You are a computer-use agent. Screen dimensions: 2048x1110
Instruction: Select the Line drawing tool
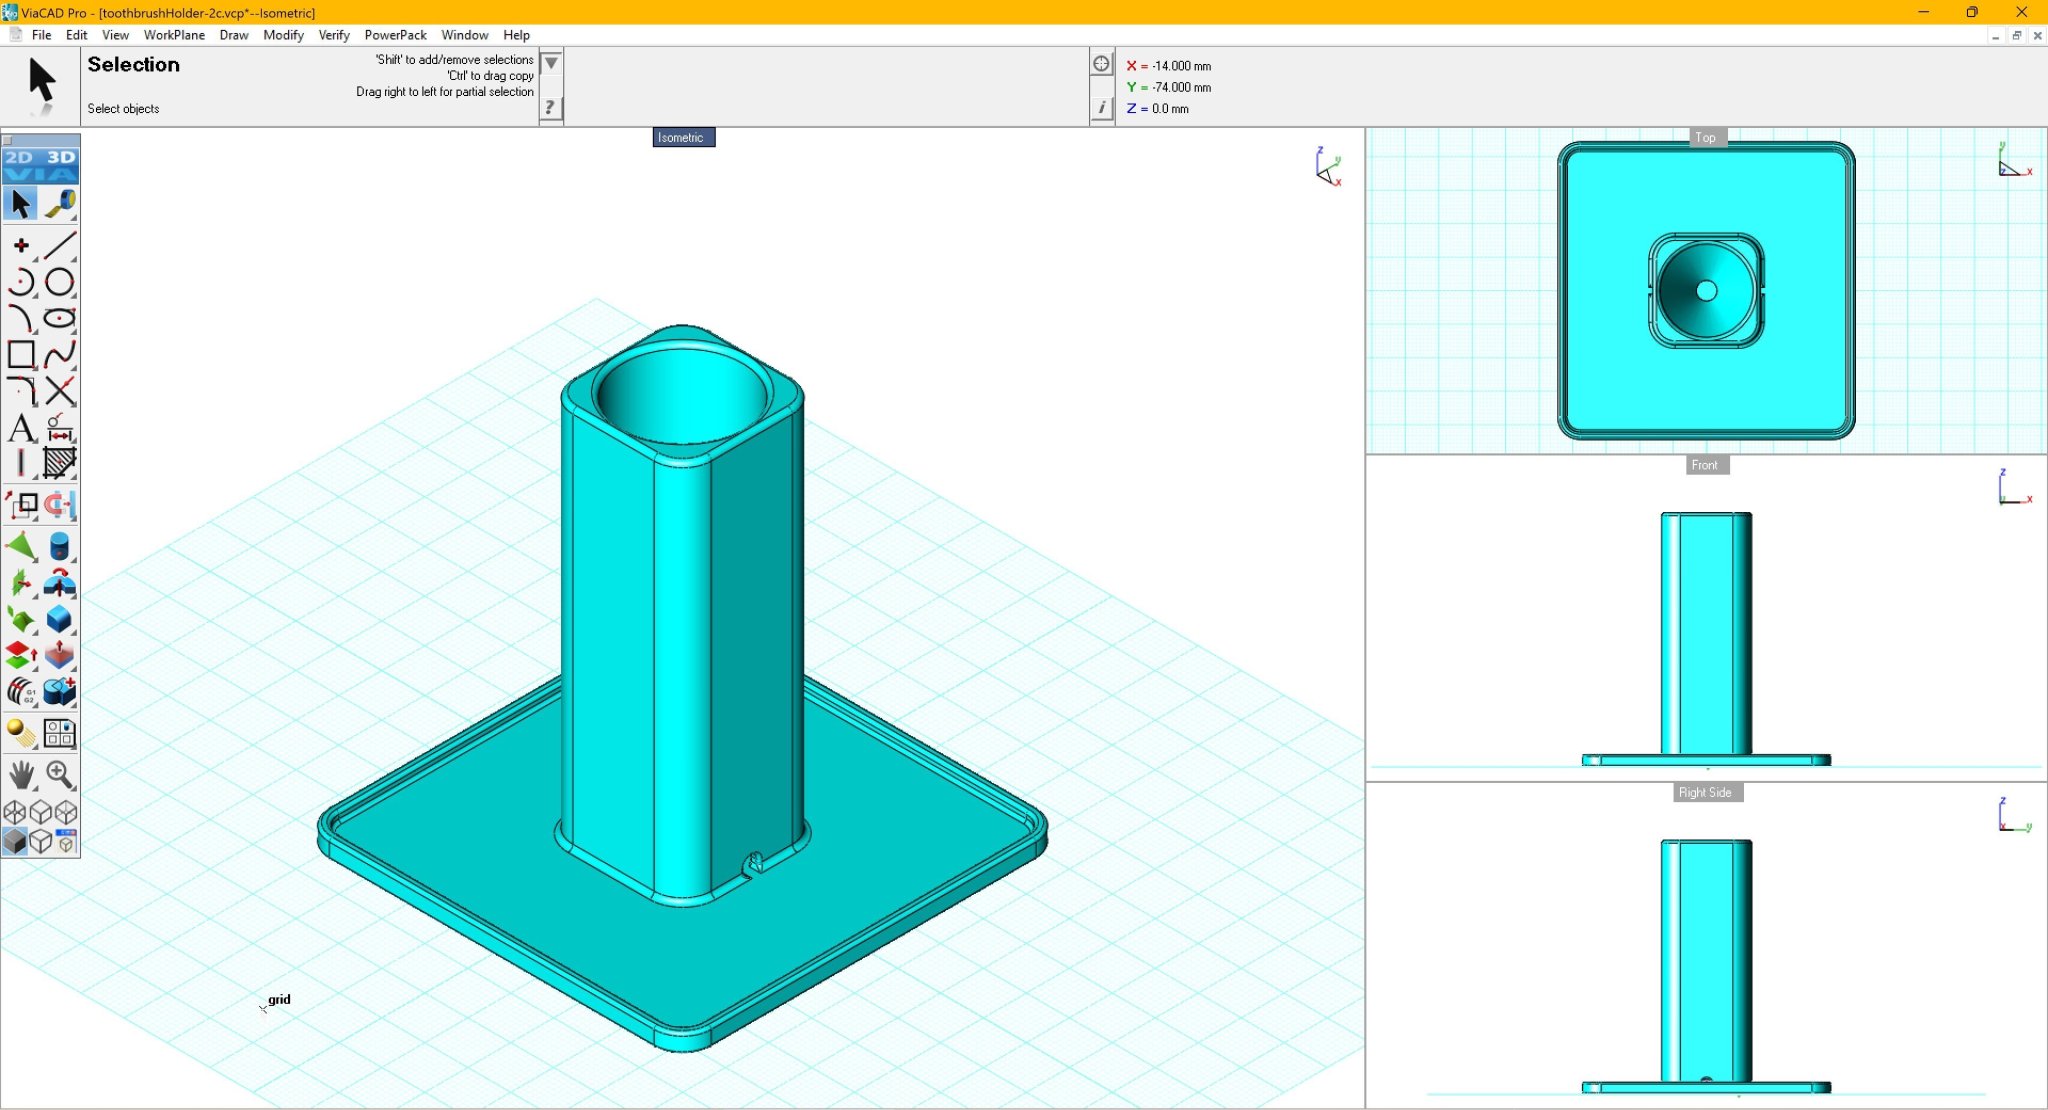(x=60, y=245)
